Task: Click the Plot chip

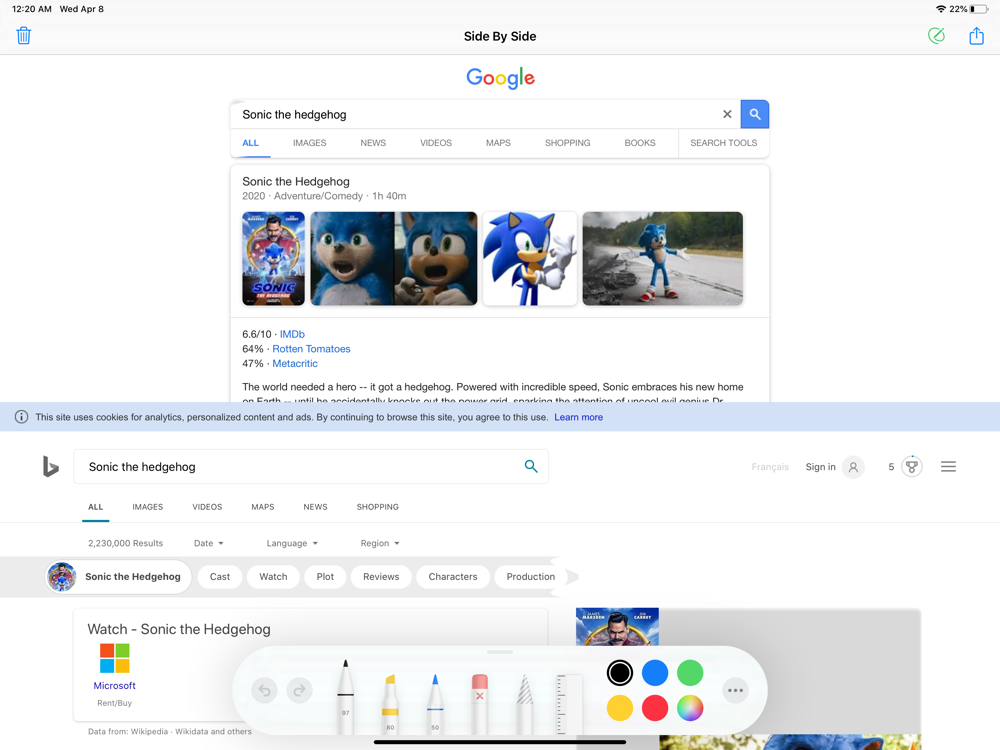Action: [x=325, y=577]
